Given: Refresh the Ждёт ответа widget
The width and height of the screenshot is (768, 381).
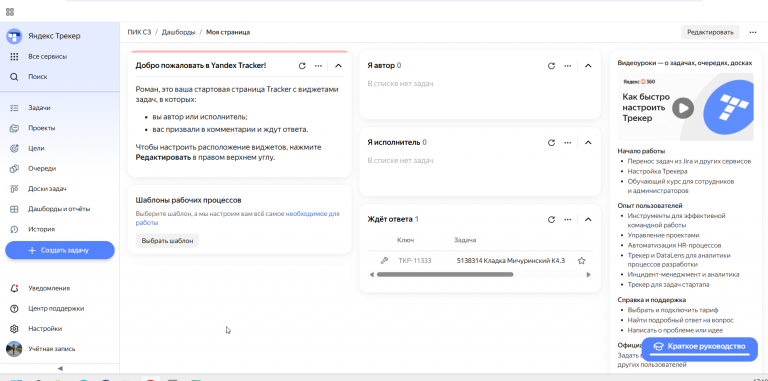Looking at the screenshot, I should 552,219.
